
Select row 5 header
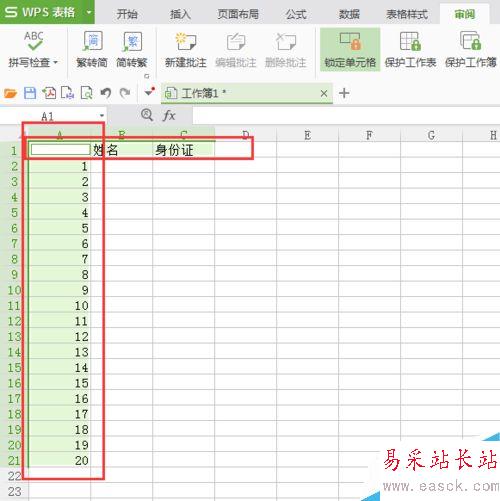point(14,212)
